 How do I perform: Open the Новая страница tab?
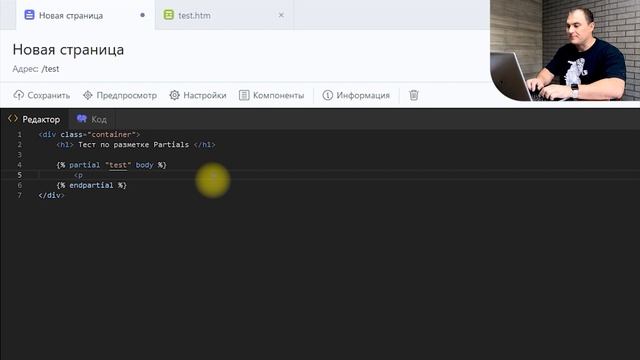(85, 15)
